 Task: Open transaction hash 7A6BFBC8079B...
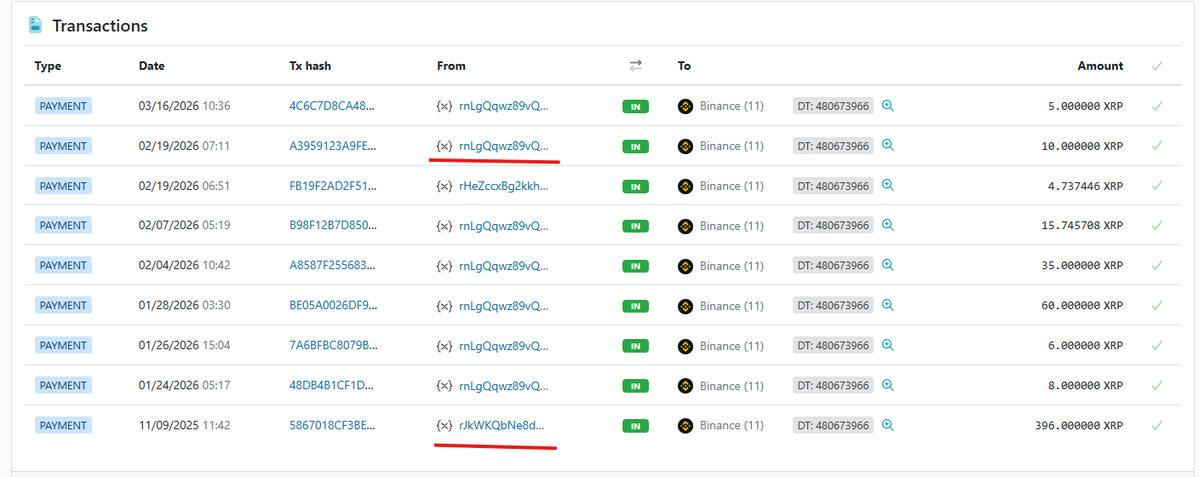tap(333, 346)
